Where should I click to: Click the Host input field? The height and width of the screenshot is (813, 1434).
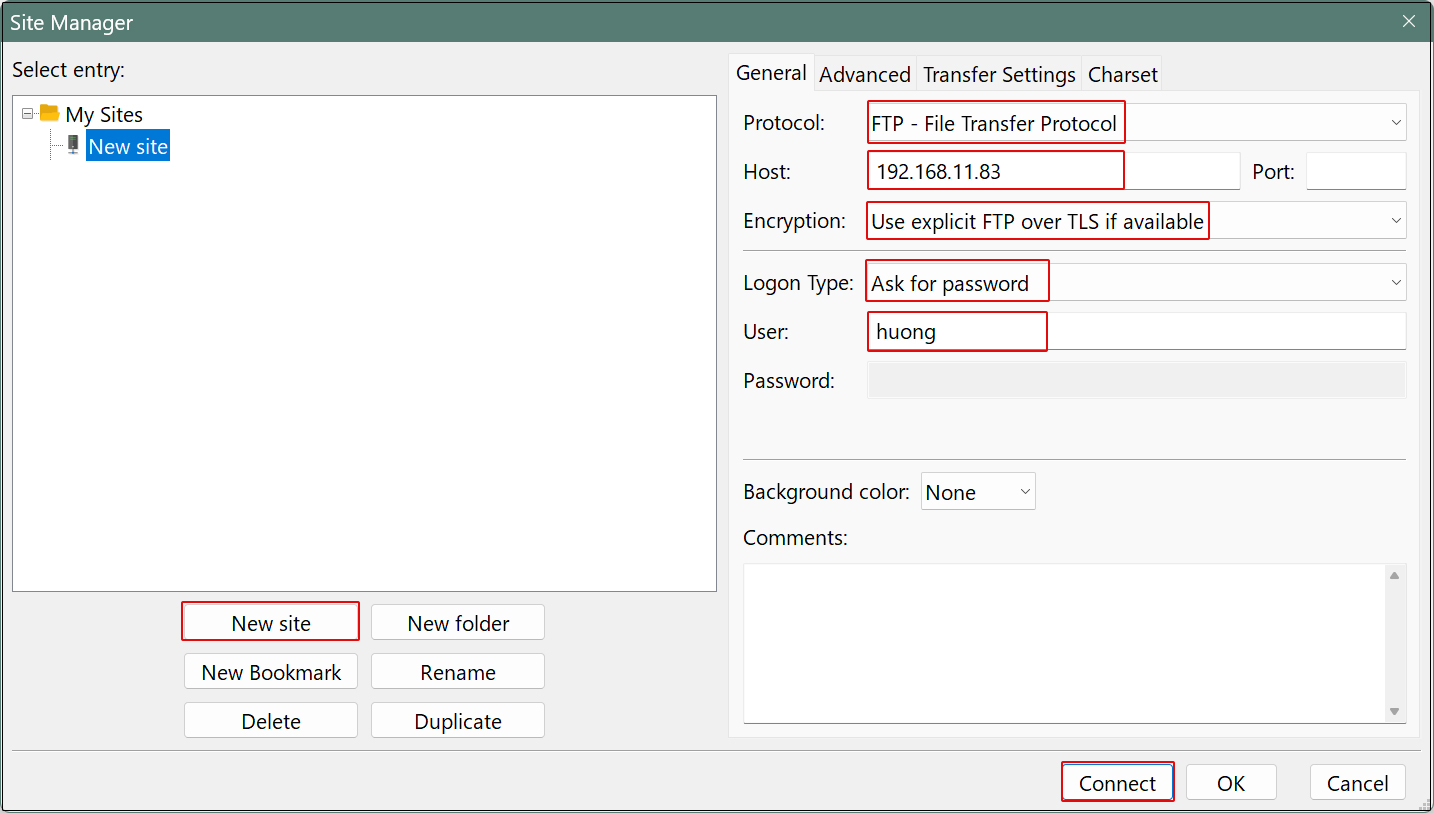pos(1053,171)
